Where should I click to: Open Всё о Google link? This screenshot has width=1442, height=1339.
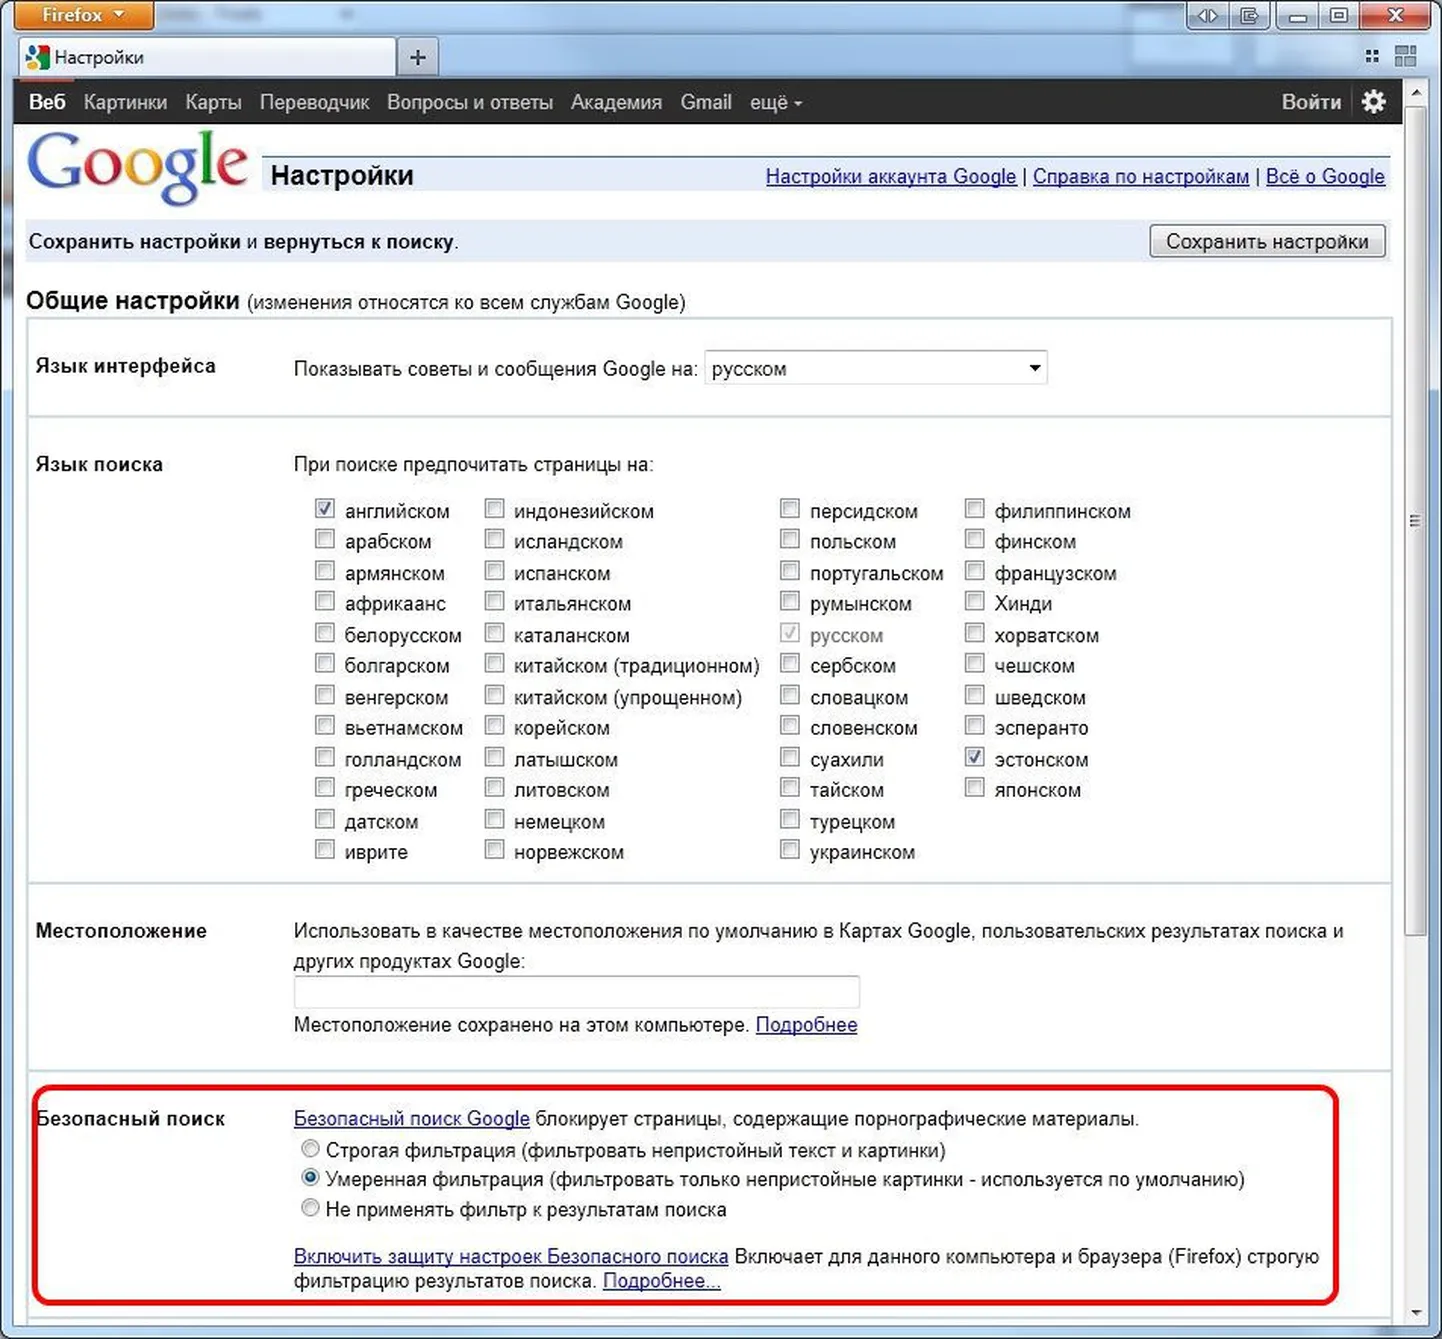[x=1325, y=177]
